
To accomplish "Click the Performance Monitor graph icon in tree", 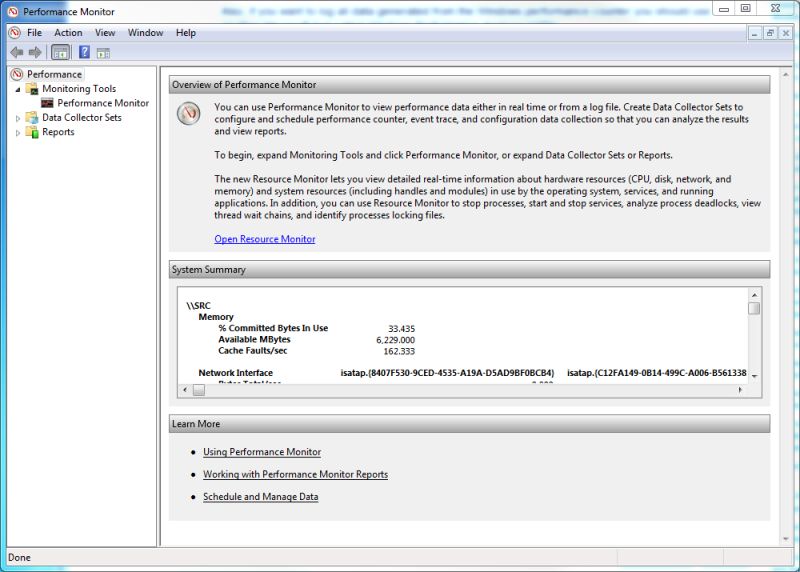I will click(47, 103).
